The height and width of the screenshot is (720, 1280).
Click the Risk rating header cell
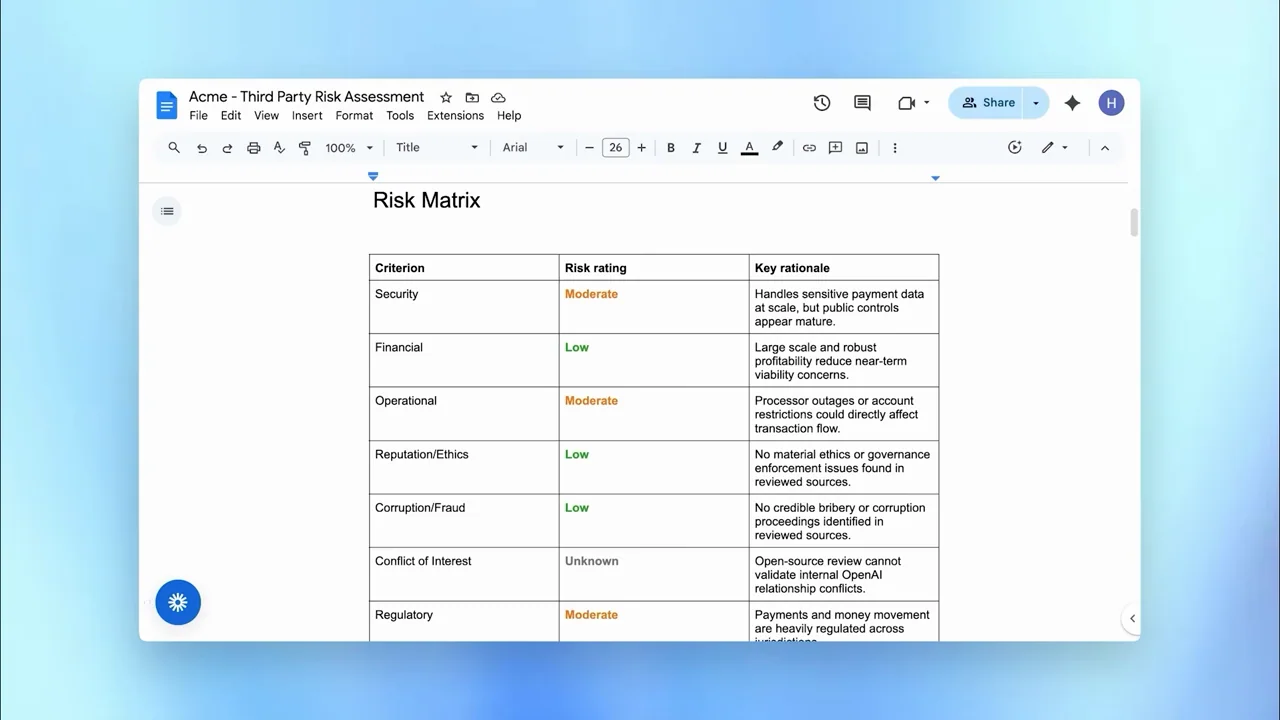tap(654, 268)
